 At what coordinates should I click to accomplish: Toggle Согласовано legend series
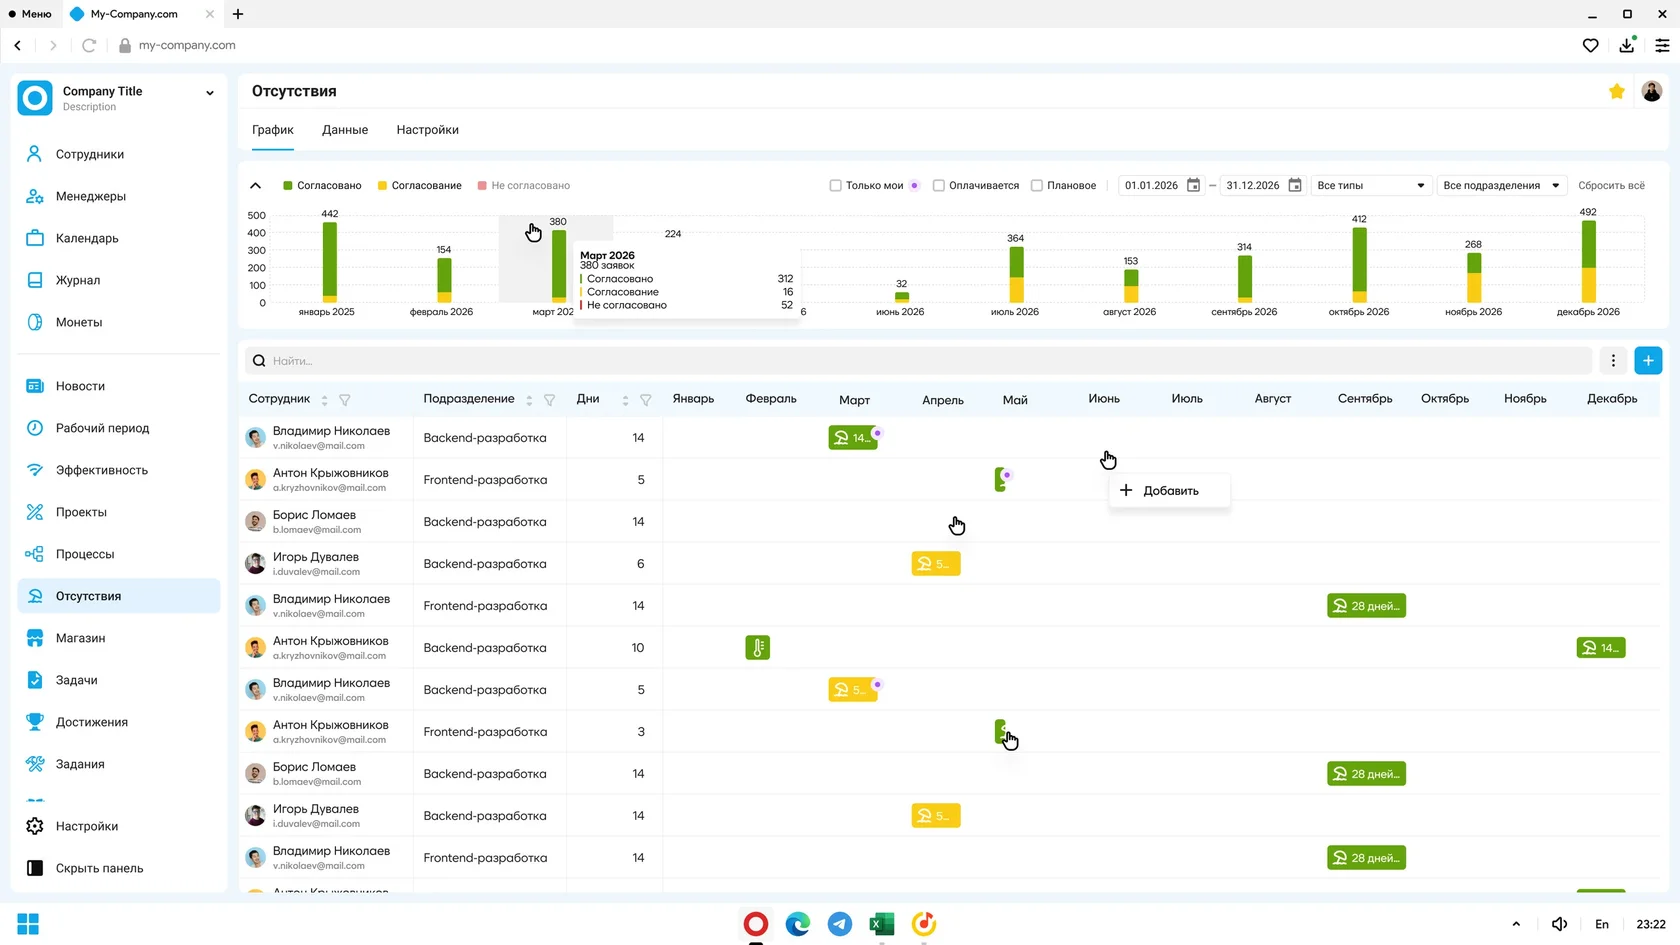322,185
